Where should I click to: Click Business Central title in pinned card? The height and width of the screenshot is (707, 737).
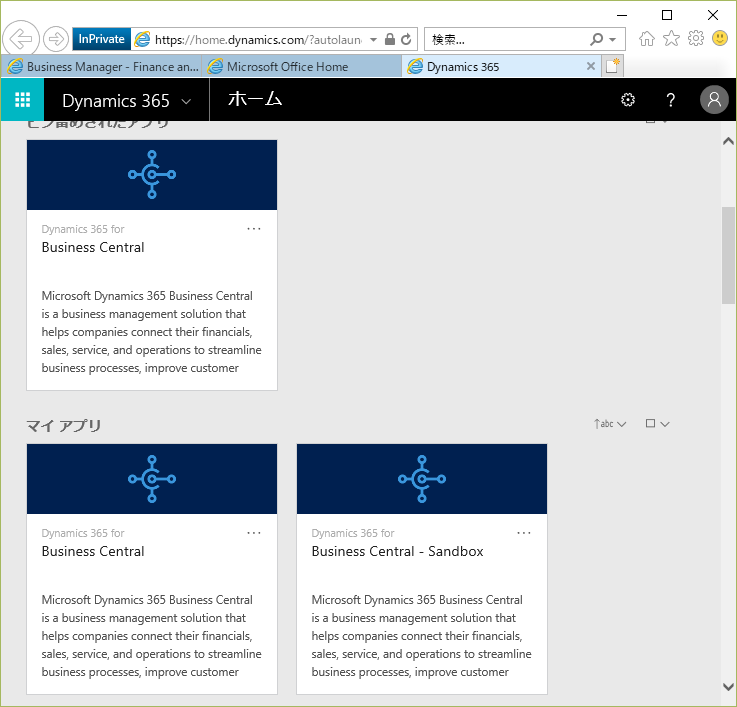point(93,247)
